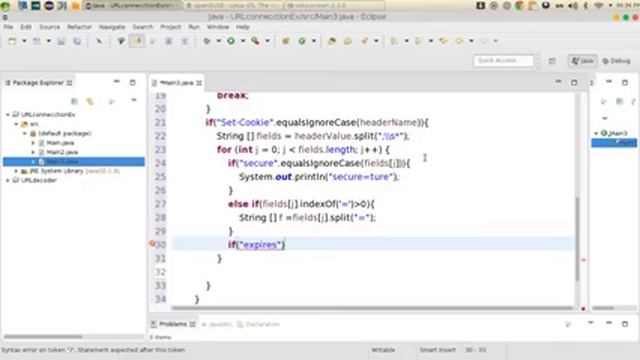
Task: Open the Run menu
Action: (194, 27)
